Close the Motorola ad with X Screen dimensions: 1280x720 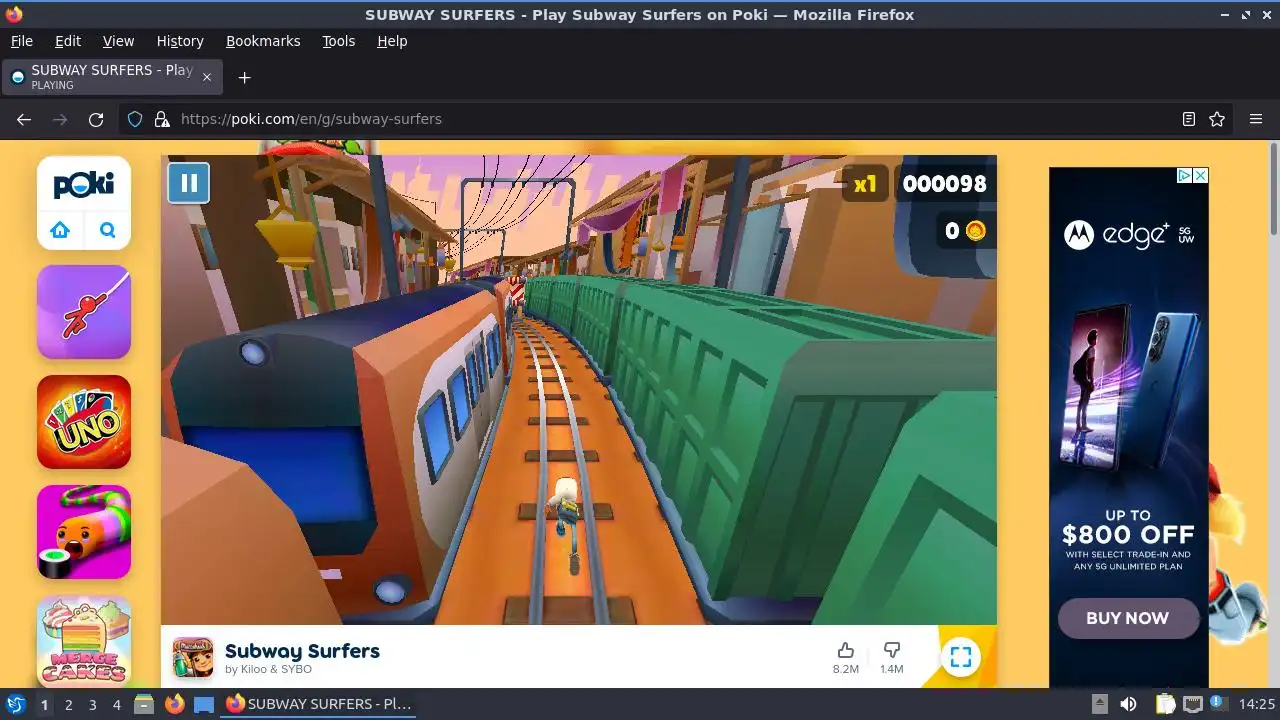1200,175
